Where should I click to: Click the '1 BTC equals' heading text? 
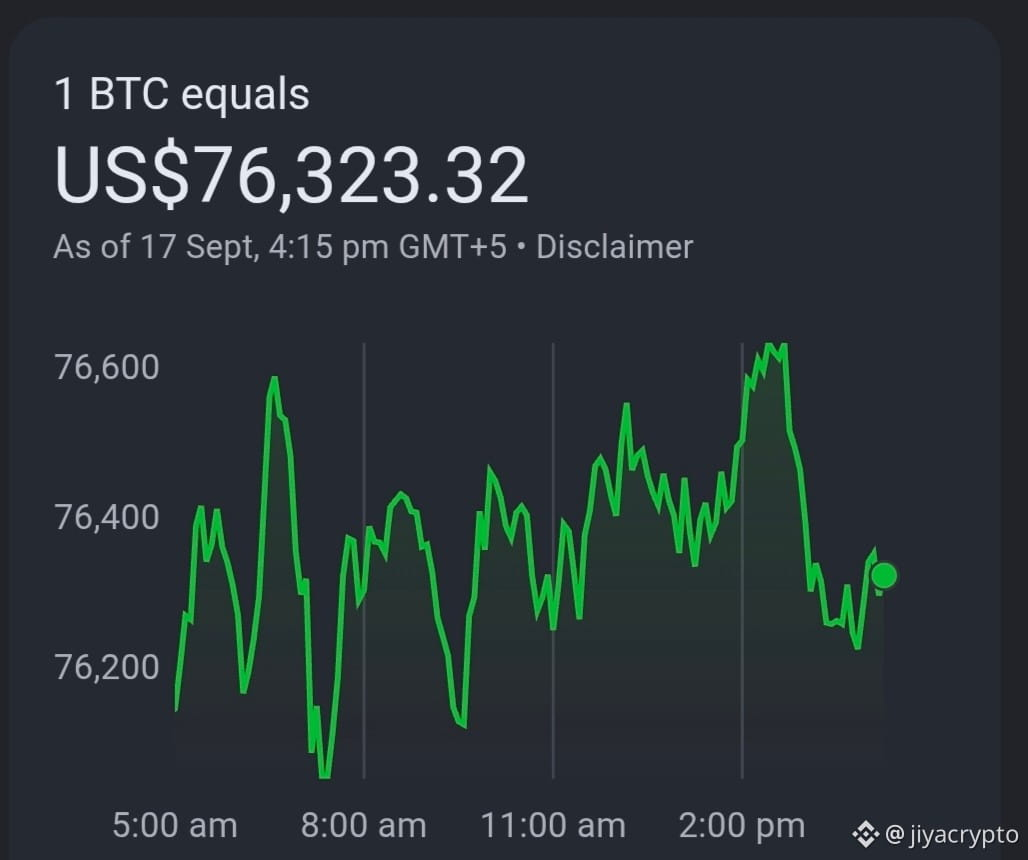182,94
